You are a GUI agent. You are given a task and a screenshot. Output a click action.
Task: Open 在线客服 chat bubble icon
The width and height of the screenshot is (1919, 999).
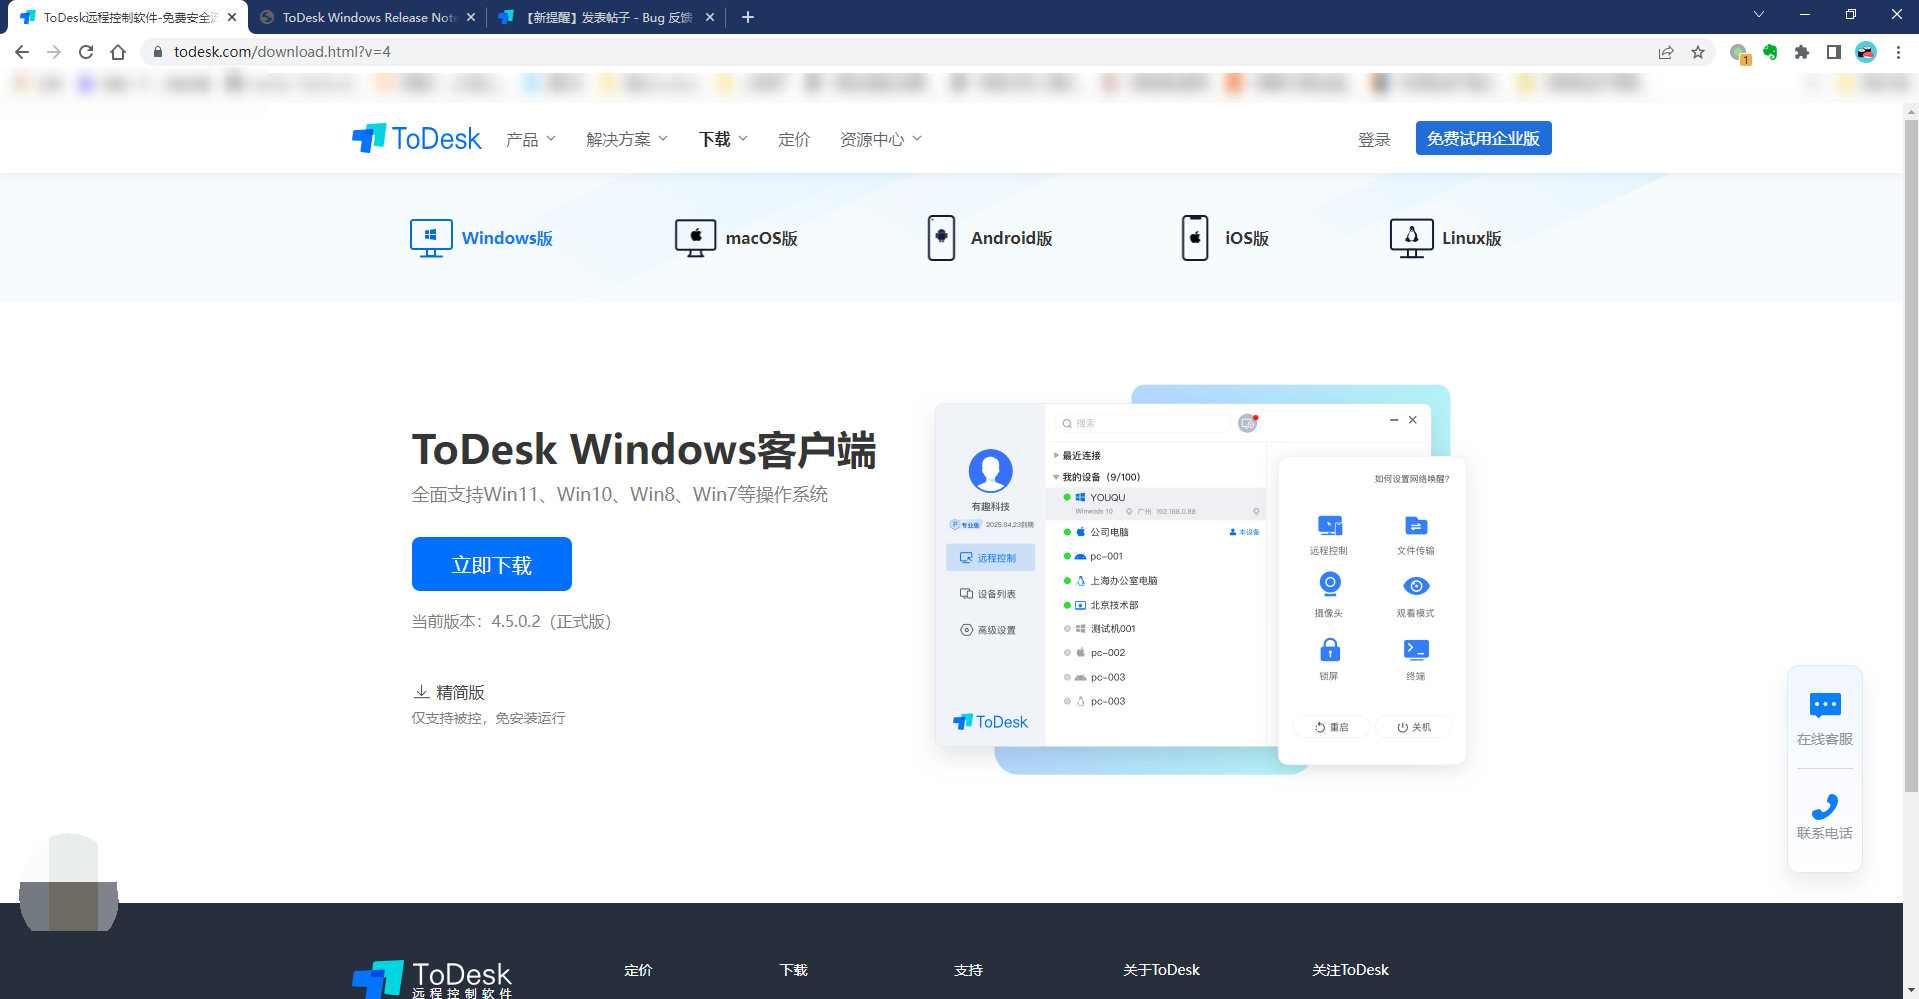click(1825, 705)
